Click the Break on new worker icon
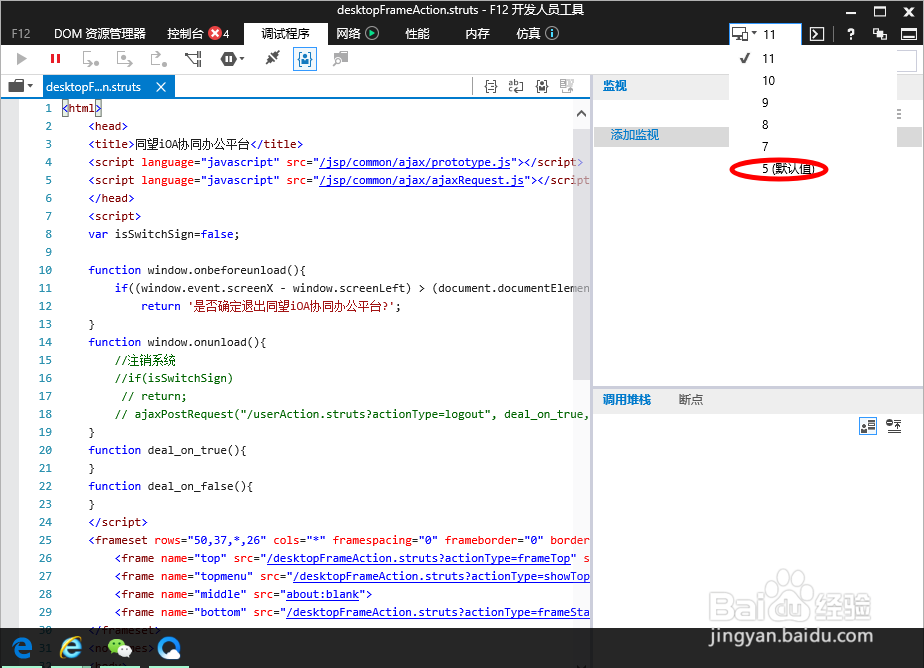Screen dimensions: 924x668 click(x=193, y=59)
